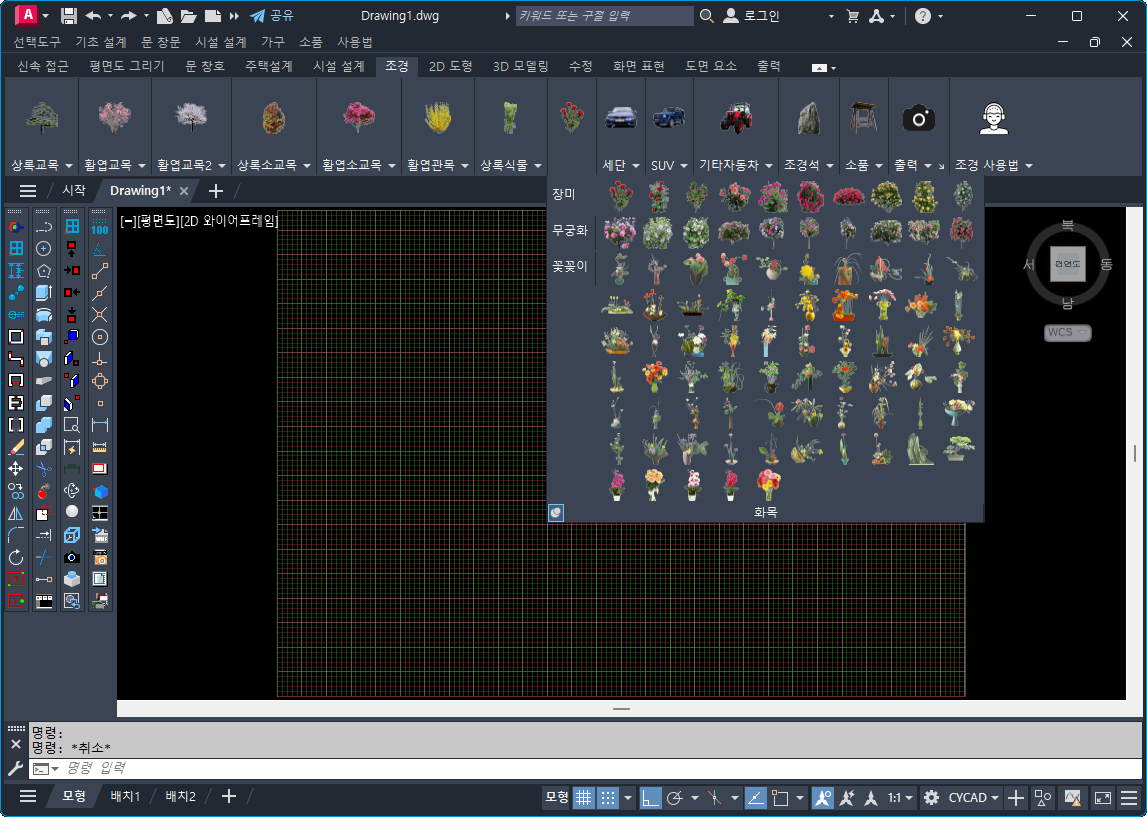Image resolution: width=1147 pixels, height=817 pixels.
Task: Open the 1:1 annotation scale dropdown
Action: point(900,797)
